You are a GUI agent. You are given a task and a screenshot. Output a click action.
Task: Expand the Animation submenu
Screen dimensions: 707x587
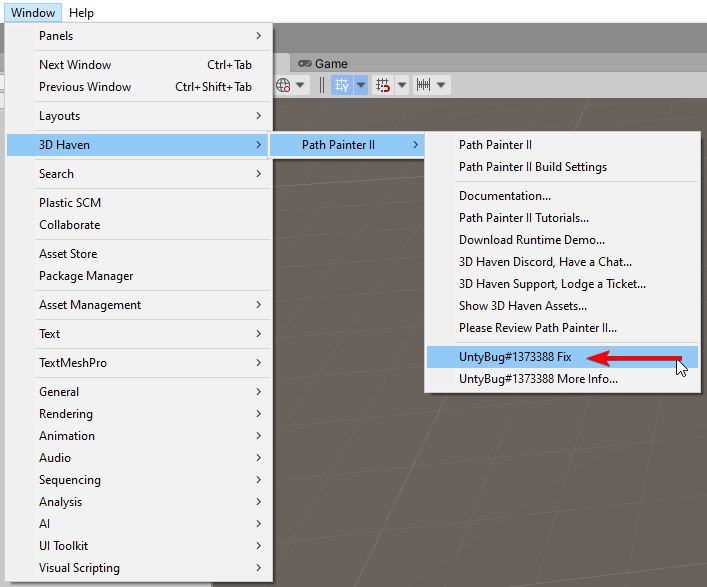(139, 436)
